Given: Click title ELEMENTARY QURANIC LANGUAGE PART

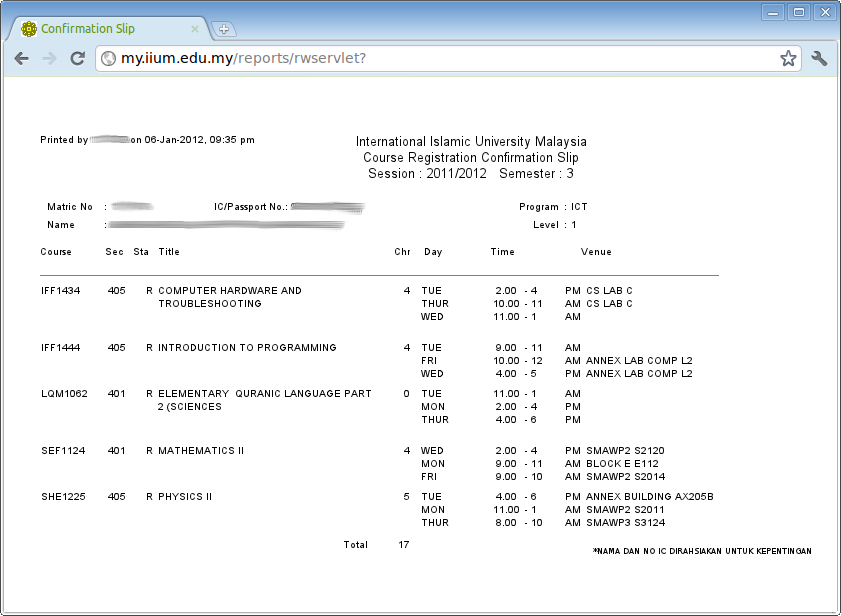Looking at the screenshot, I should tap(265, 394).
